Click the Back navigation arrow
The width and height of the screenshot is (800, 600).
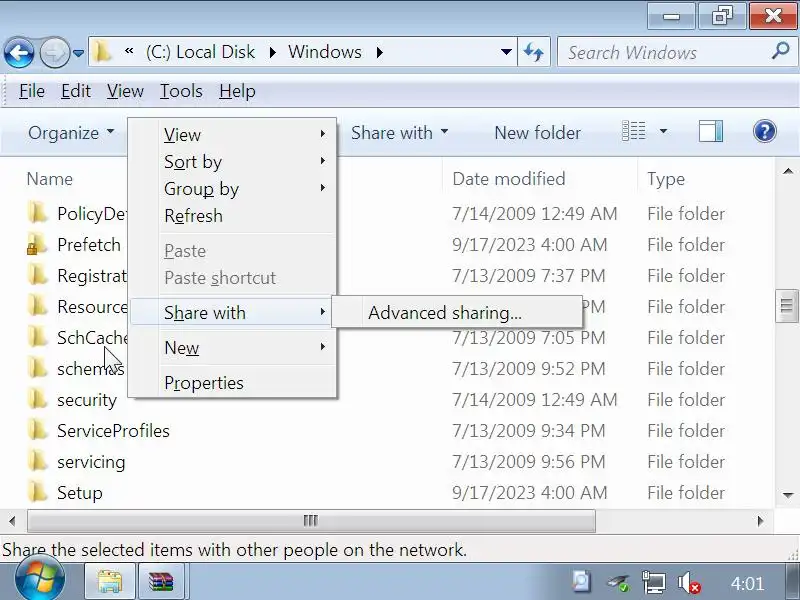(19, 52)
